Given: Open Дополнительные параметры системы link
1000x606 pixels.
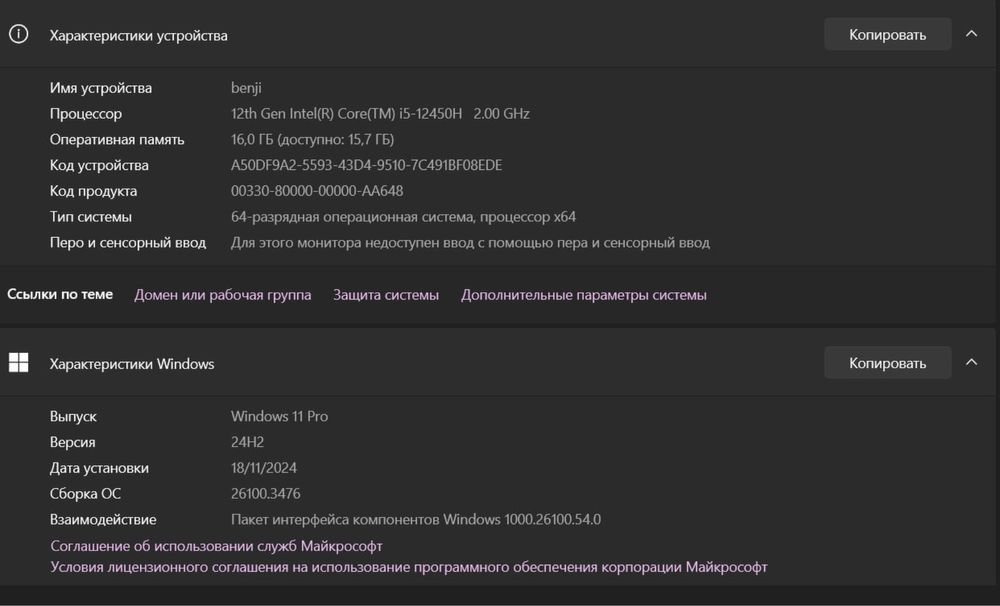Looking at the screenshot, I should pyautogui.click(x=583, y=295).
